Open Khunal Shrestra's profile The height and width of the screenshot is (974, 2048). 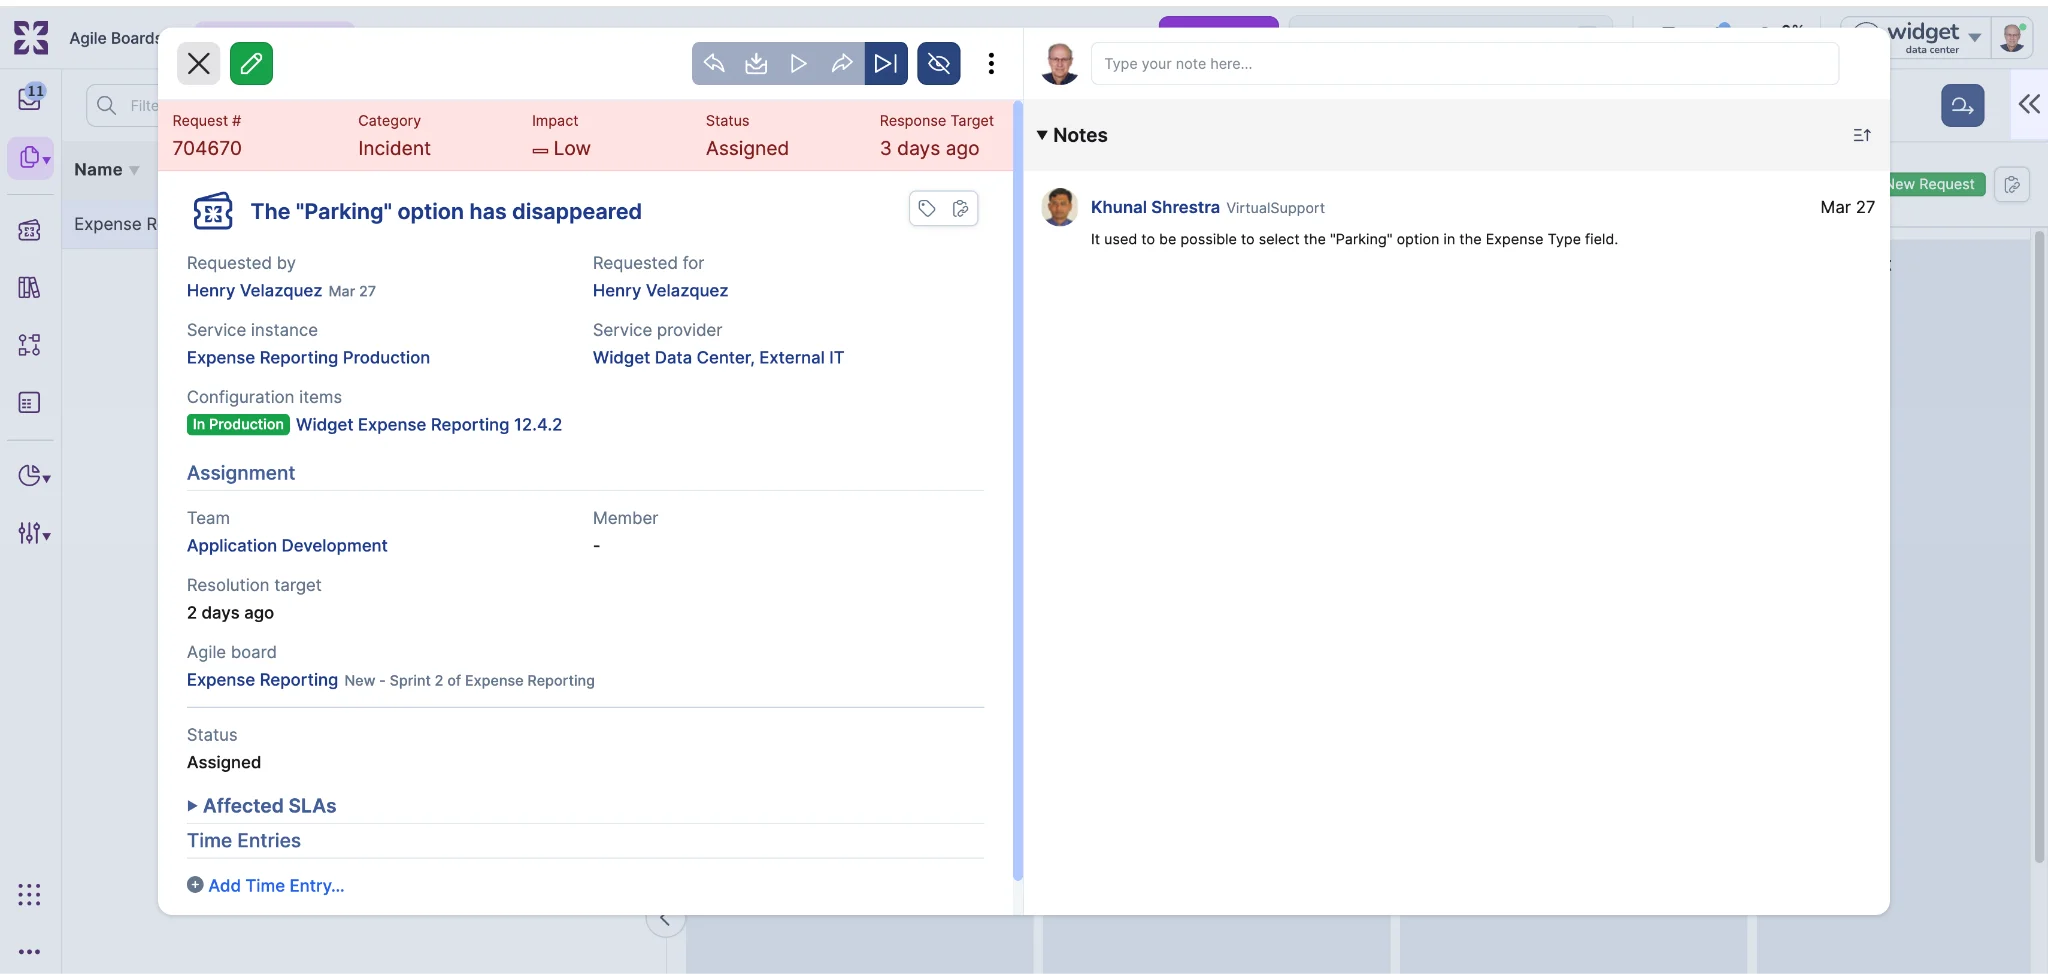point(1155,207)
